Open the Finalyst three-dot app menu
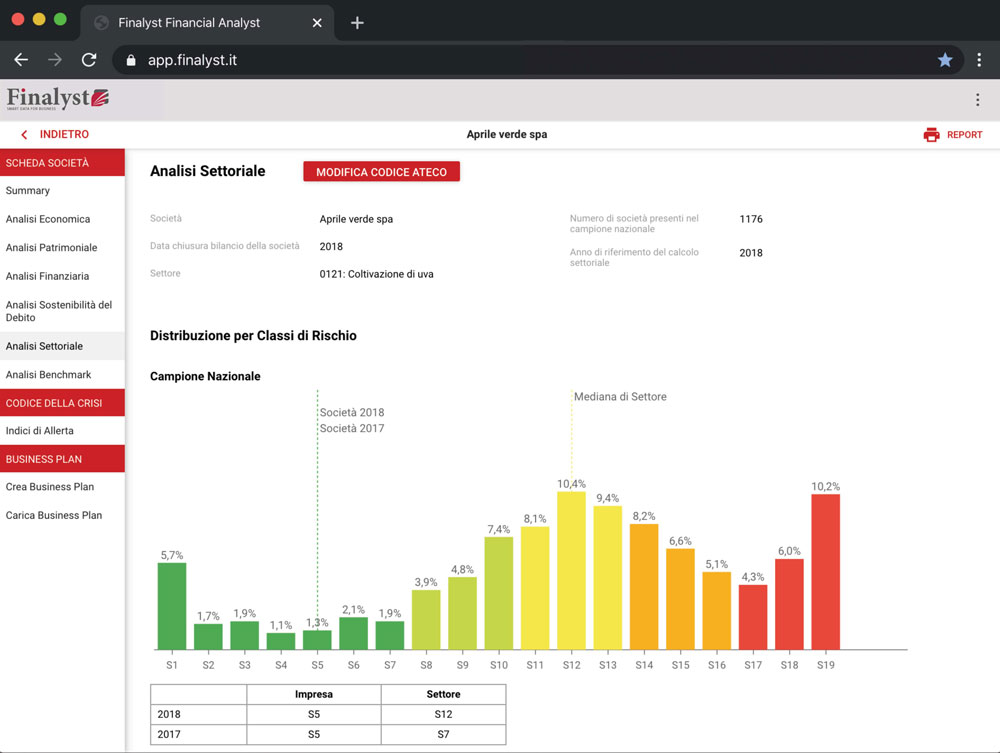Viewport: 1000px width, 753px height. click(977, 100)
